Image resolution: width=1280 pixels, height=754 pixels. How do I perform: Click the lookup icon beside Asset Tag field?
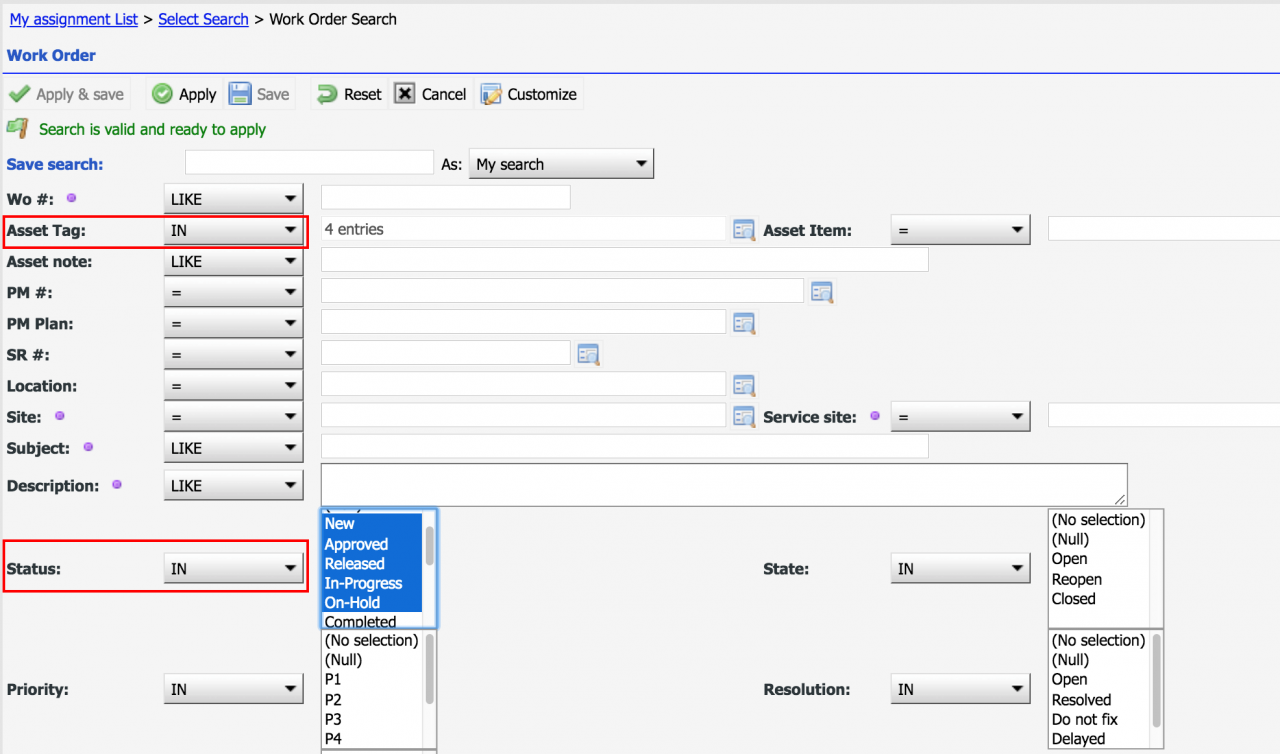coord(743,230)
